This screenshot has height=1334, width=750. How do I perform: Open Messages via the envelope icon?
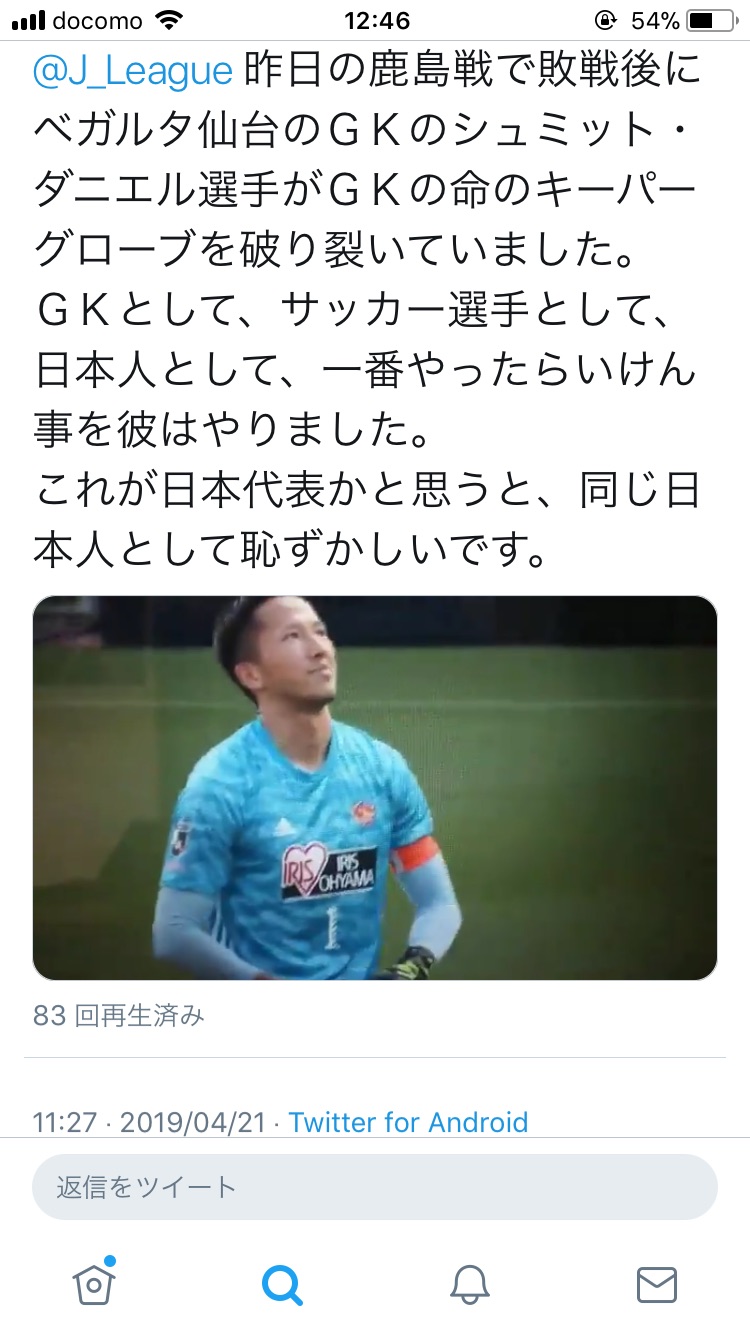pos(657,1284)
